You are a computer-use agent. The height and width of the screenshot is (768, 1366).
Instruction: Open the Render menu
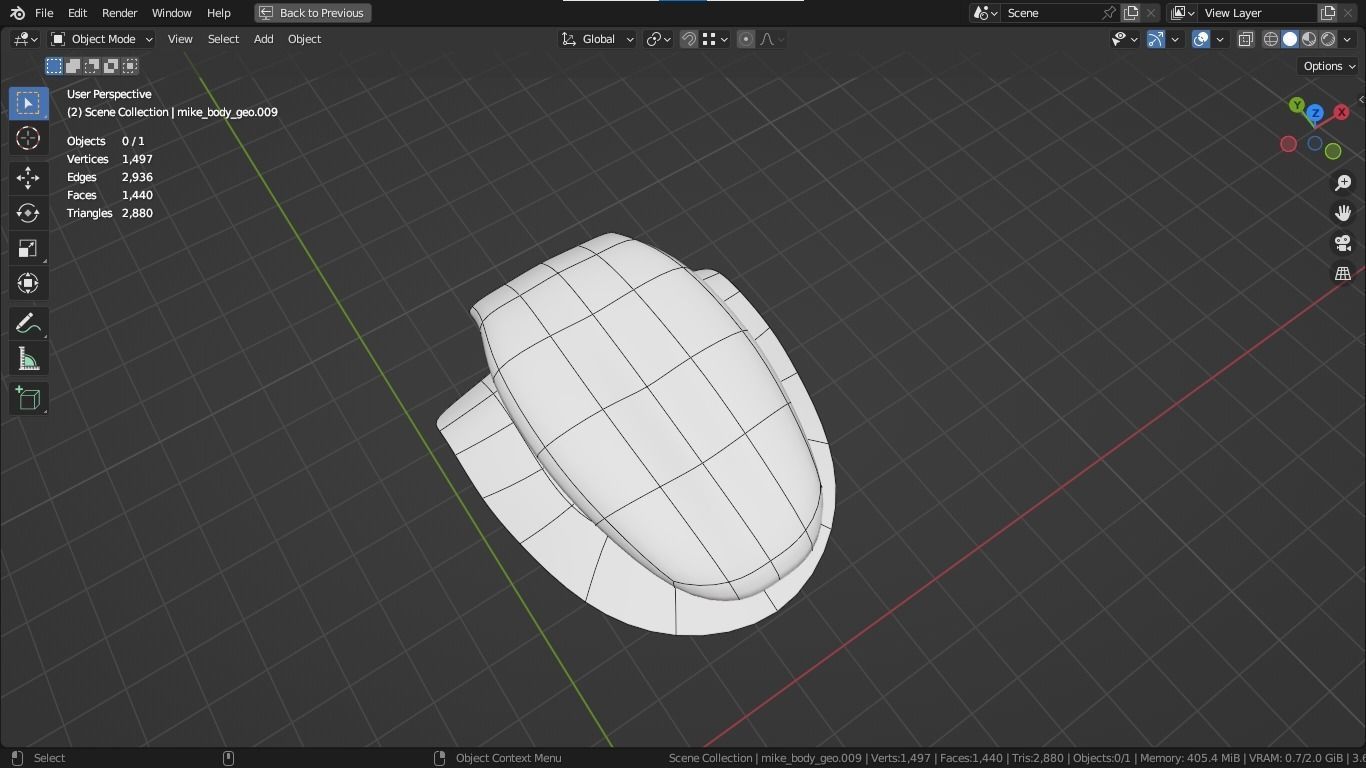click(x=119, y=13)
